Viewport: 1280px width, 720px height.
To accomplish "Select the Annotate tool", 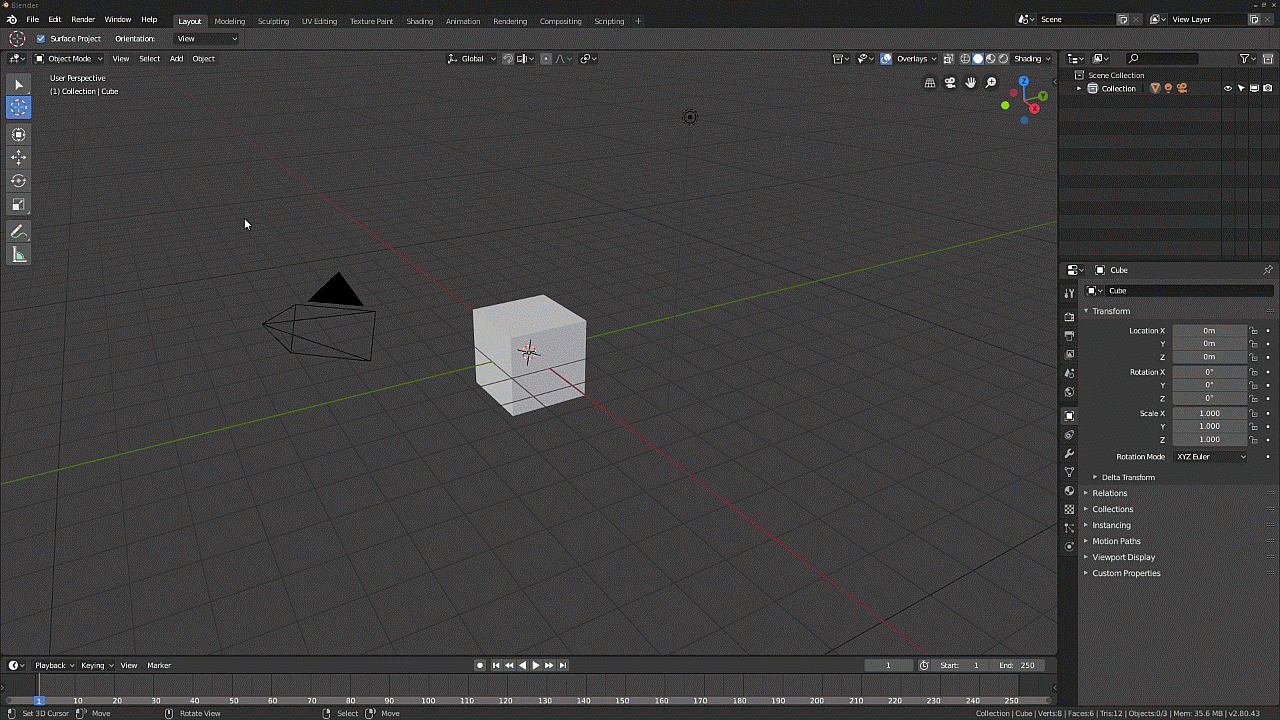I will pyautogui.click(x=18, y=231).
